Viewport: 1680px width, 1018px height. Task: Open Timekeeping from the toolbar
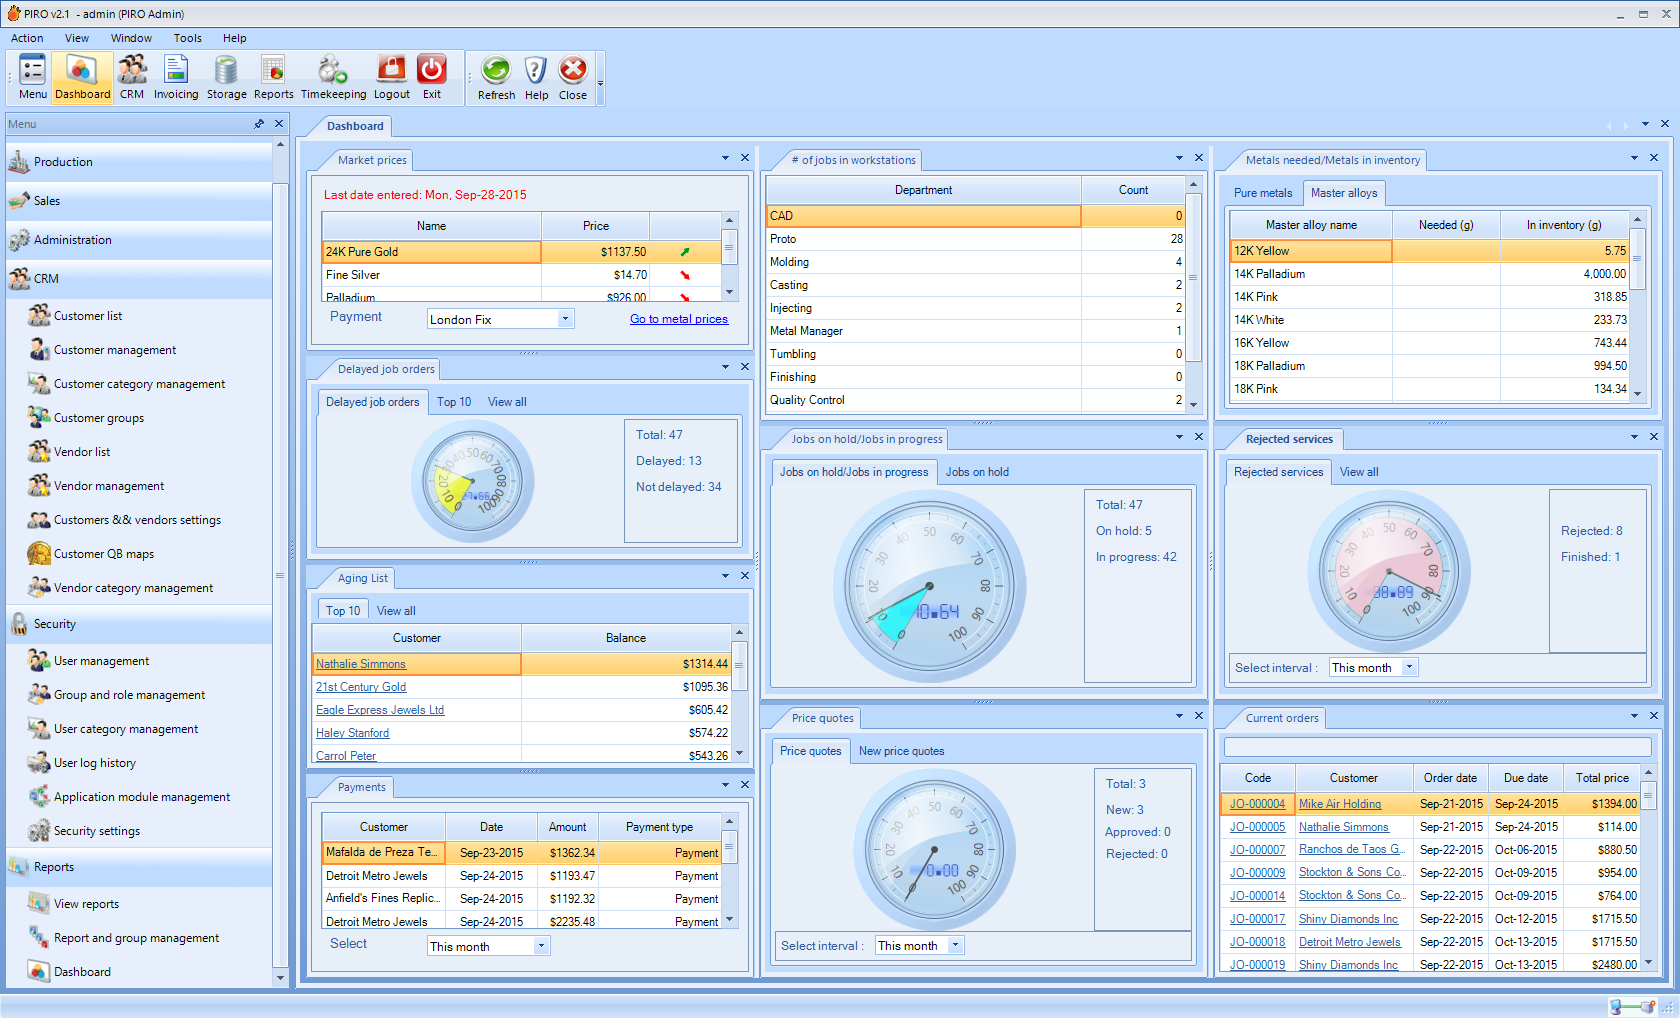(333, 77)
